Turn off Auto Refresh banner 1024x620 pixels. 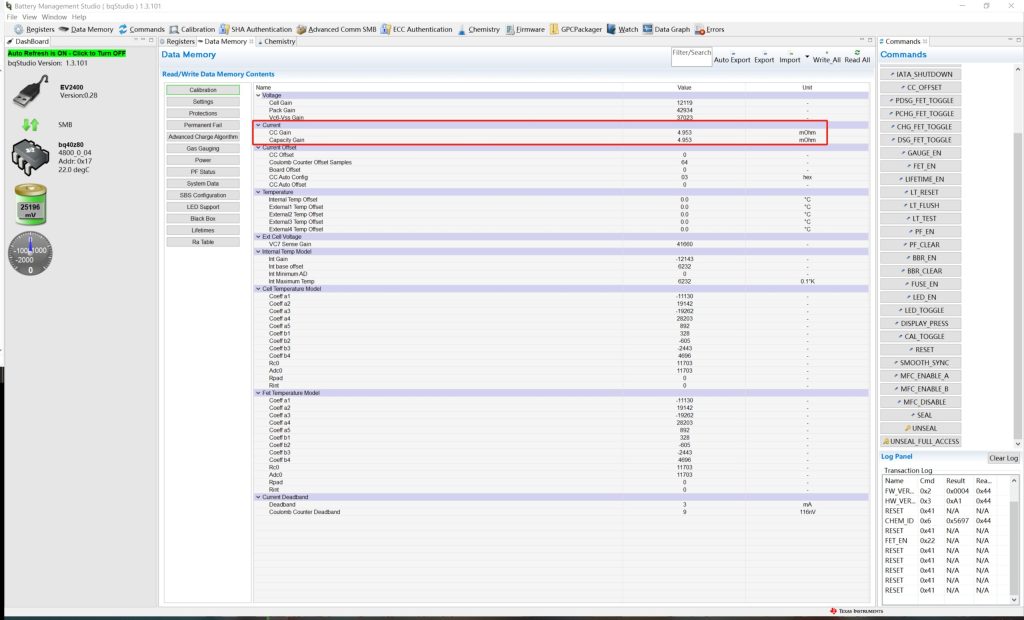67,53
